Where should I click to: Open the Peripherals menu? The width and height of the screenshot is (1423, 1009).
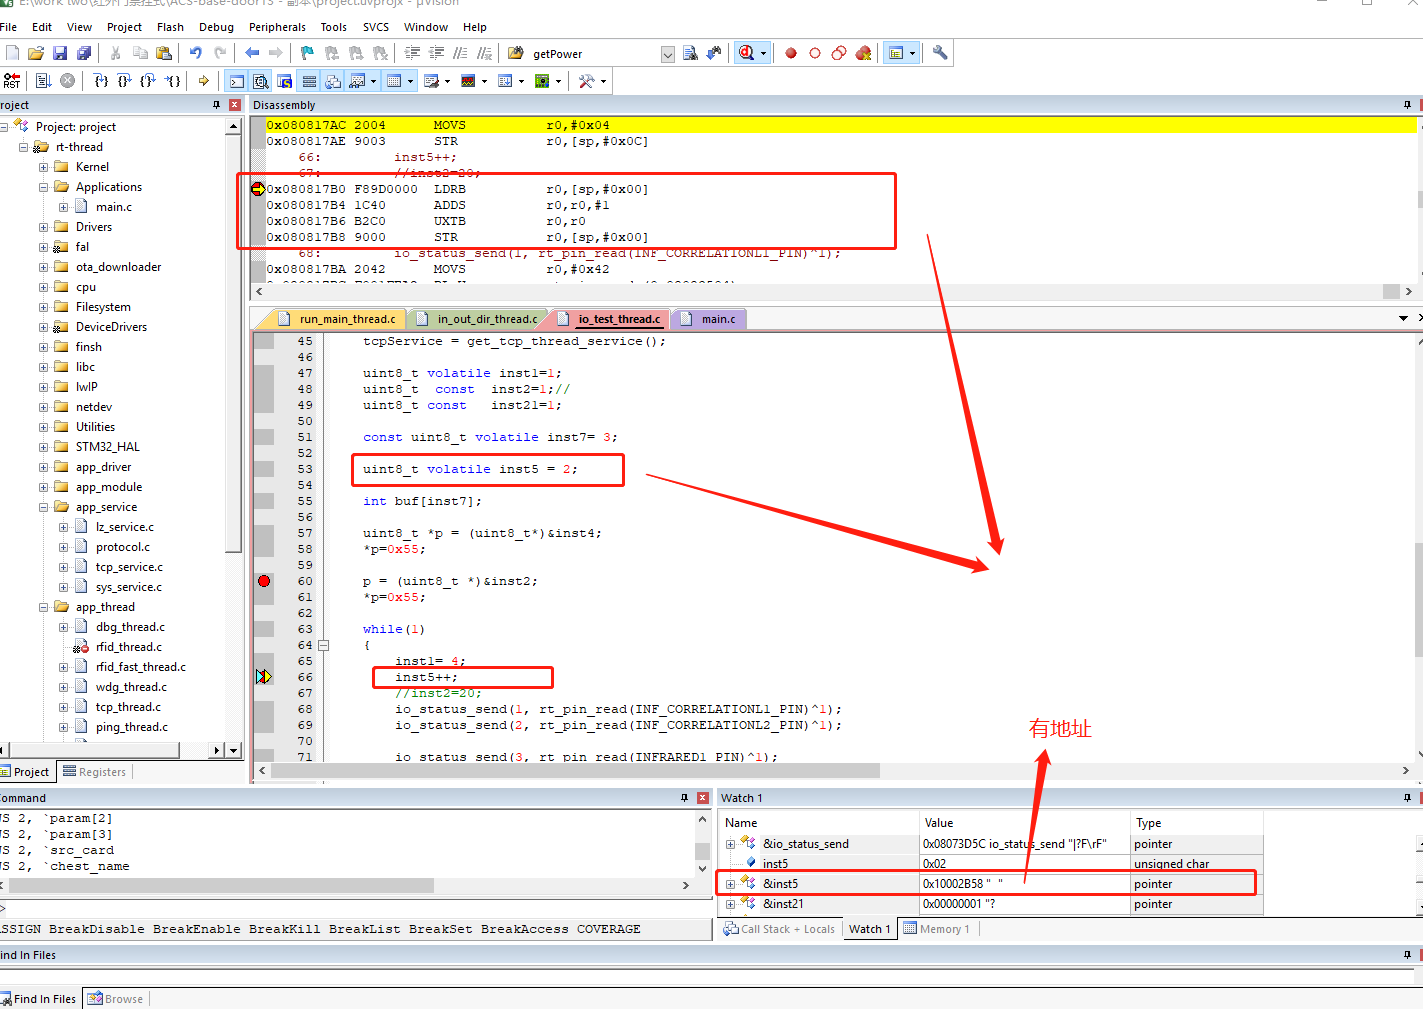click(x=277, y=27)
